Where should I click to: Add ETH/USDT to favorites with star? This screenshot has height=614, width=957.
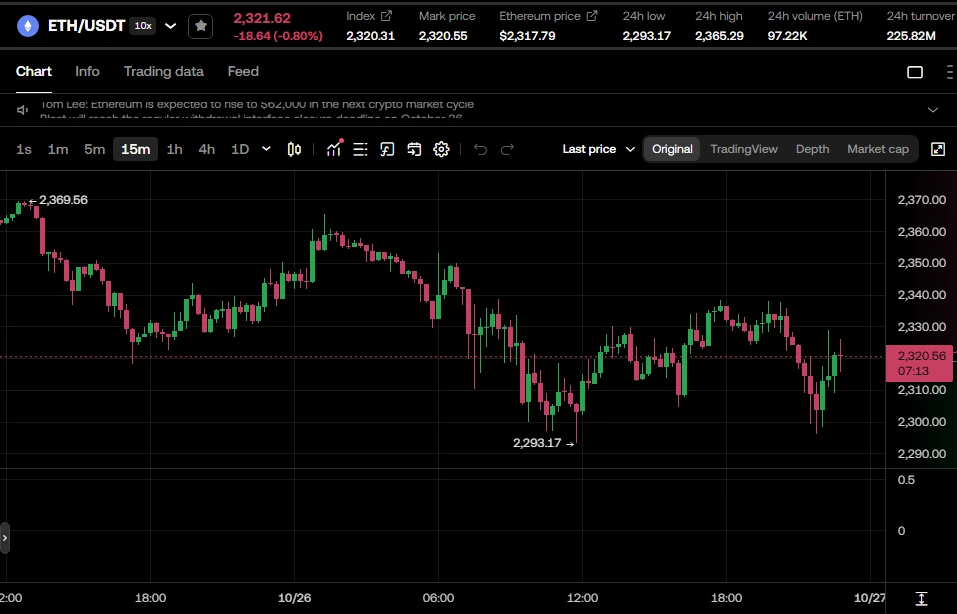pos(201,26)
